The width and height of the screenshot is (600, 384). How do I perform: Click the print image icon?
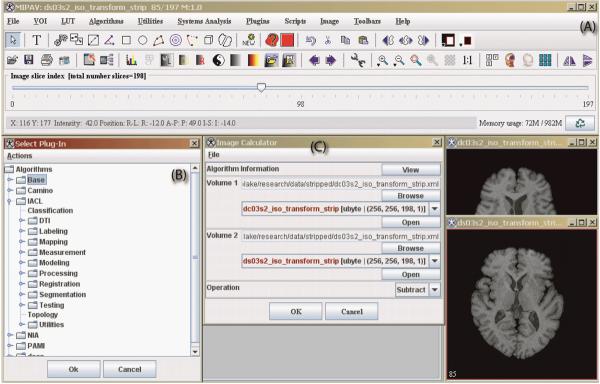coord(47,60)
